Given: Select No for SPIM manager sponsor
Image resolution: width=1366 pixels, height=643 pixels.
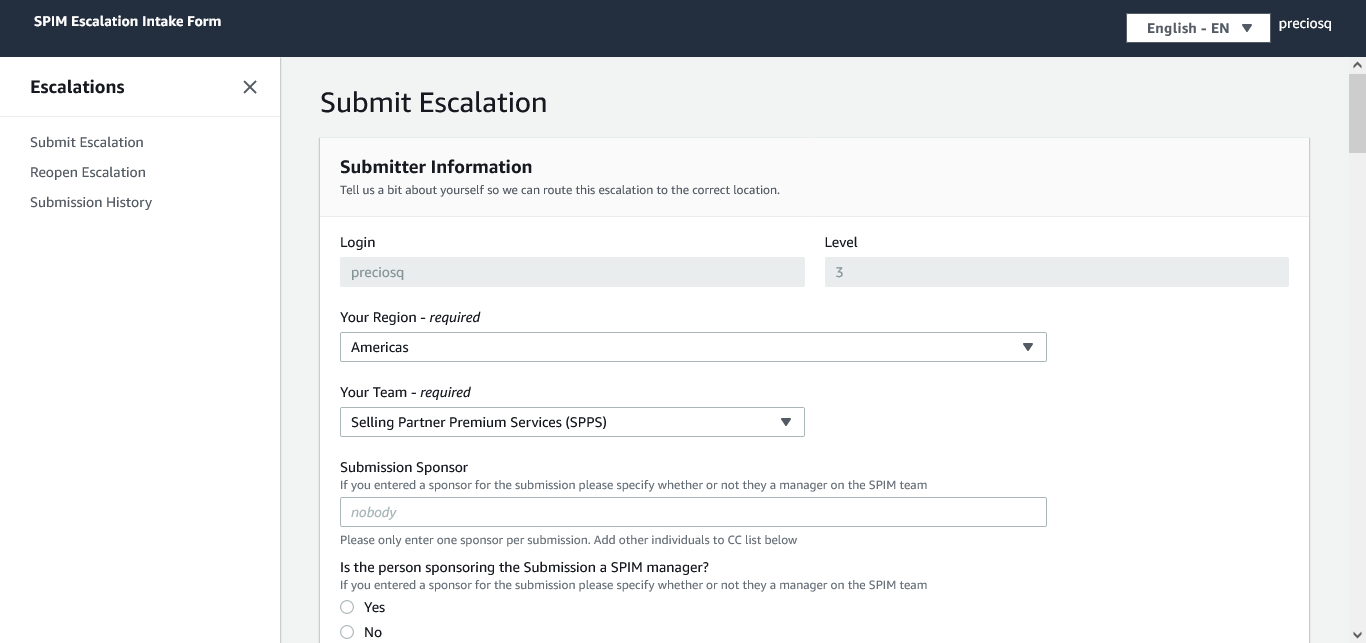Looking at the screenshot, I should click(x=347, y=632).
